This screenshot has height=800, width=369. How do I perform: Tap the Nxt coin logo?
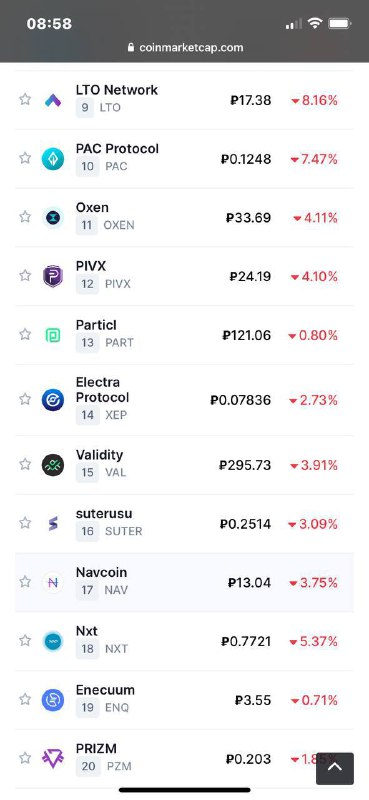(x=53, y=641)
